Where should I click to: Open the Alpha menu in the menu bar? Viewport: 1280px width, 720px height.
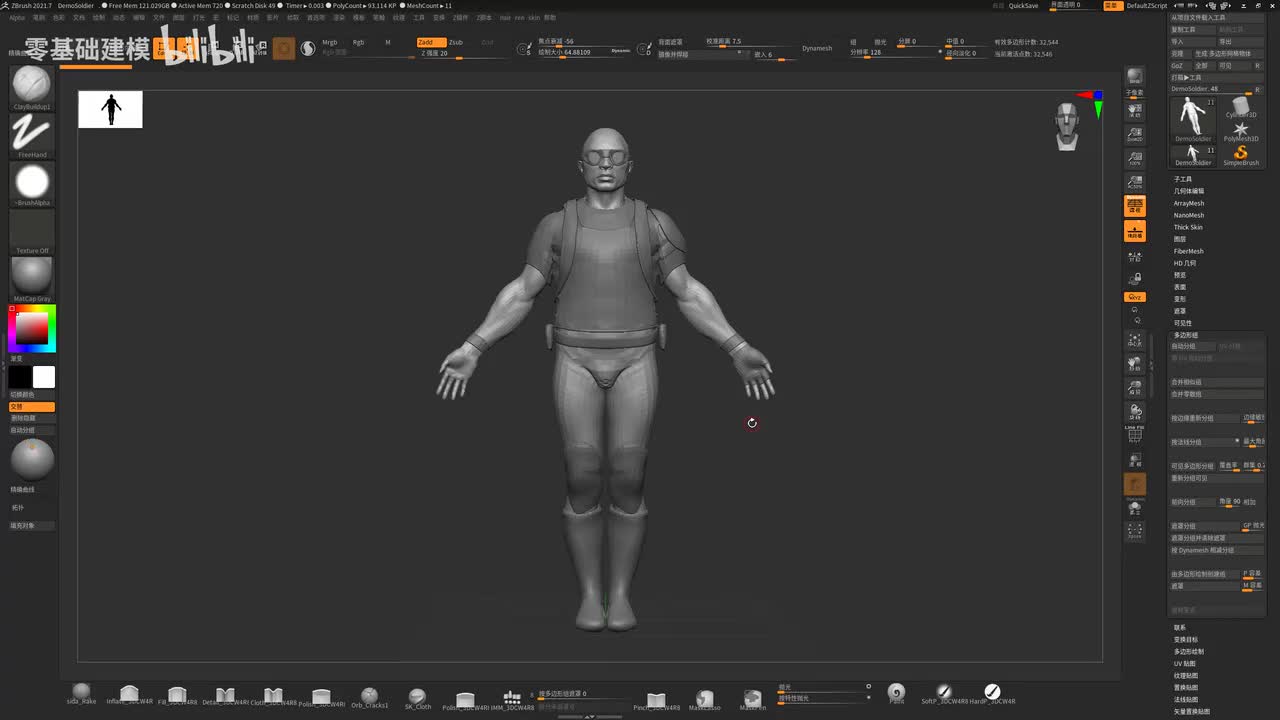click(17, 17)
